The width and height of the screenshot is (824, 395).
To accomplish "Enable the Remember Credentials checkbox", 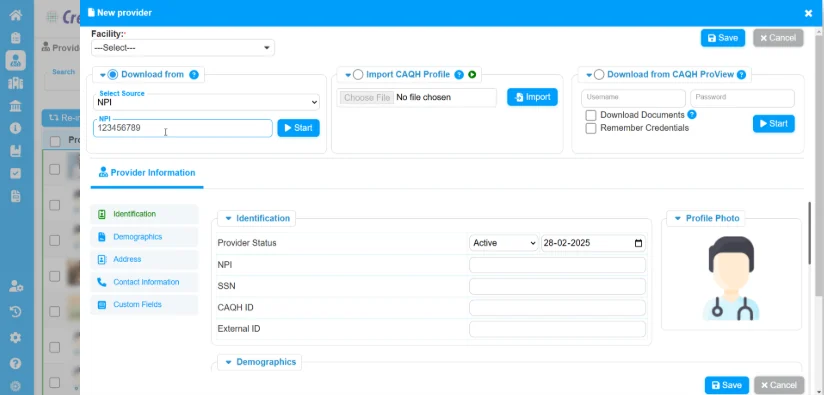I will click(x=591, y=128).
